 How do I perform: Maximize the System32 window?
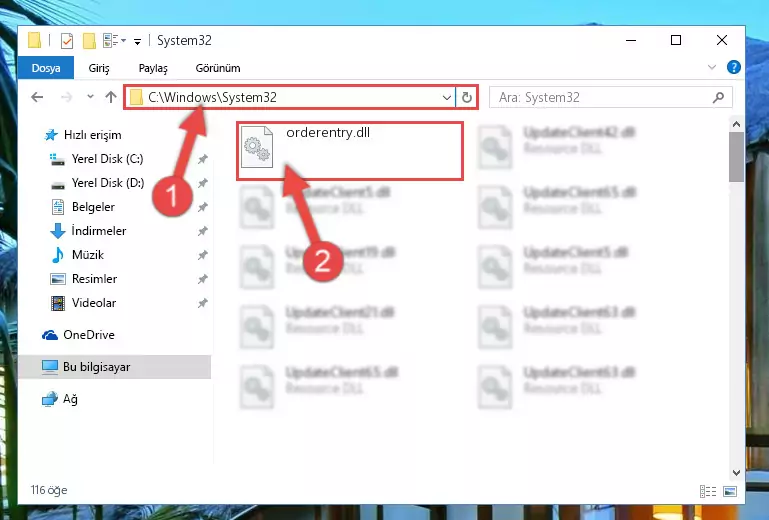pyautogui.click(x=676, y=40)
